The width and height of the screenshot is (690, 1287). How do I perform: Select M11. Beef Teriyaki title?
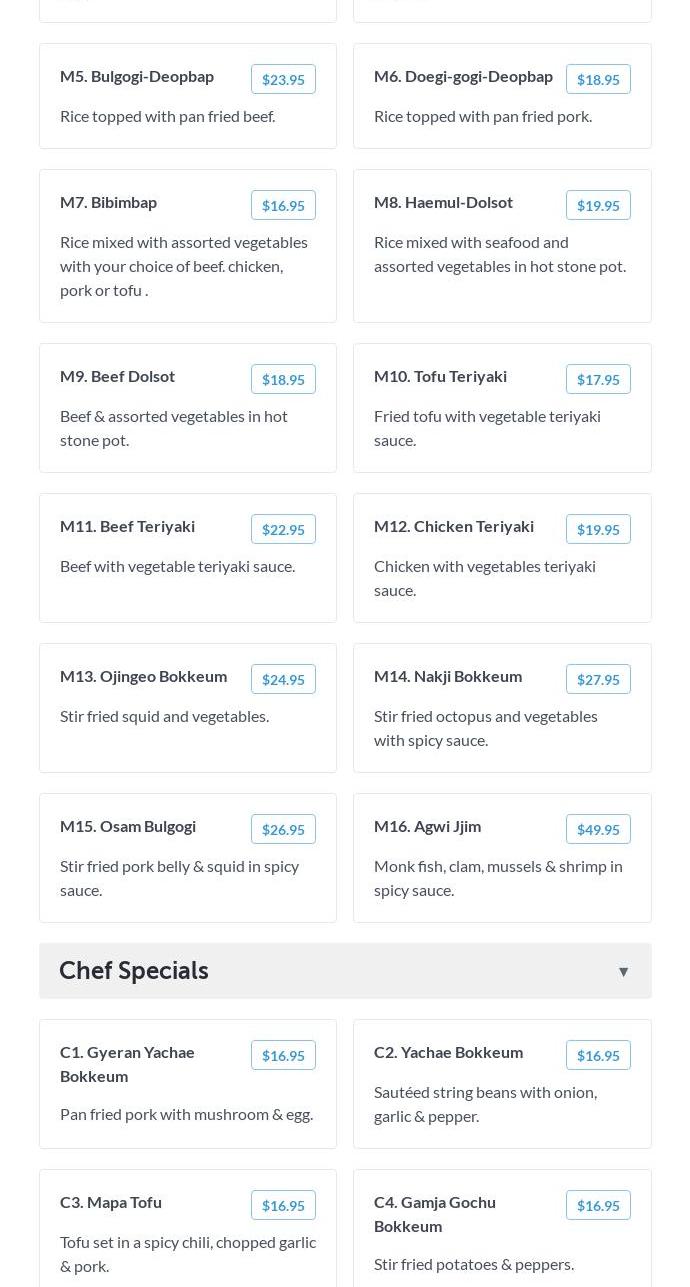pyautogui.click(x=128, y=526)
